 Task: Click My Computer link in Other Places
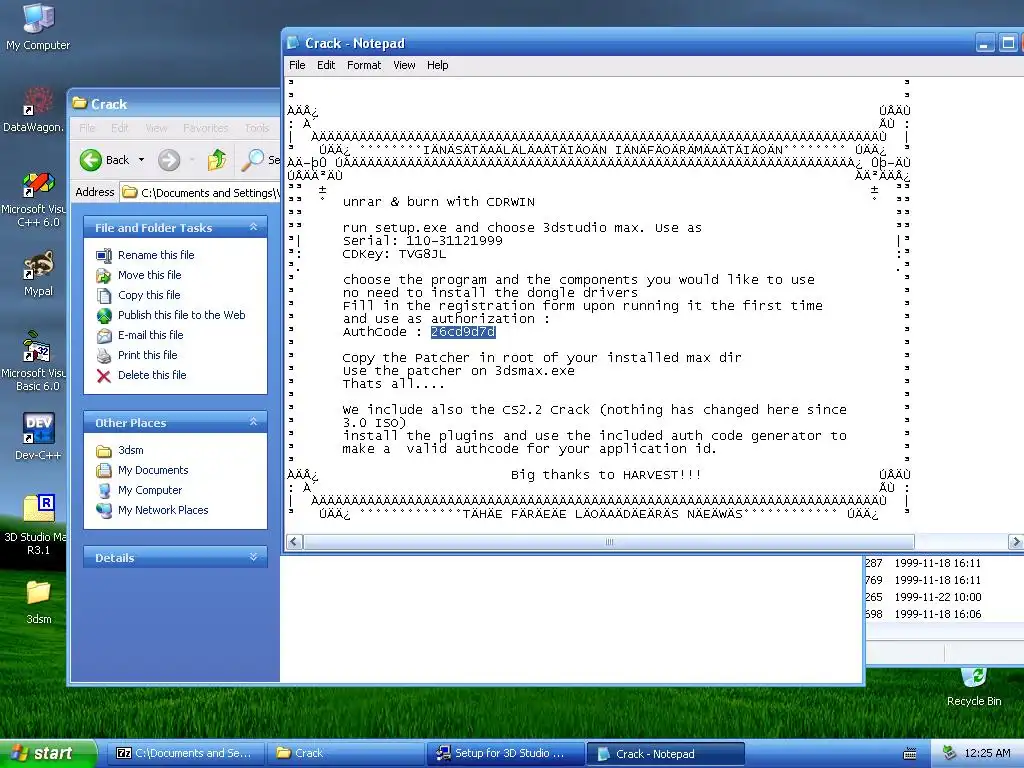(150, 490)
